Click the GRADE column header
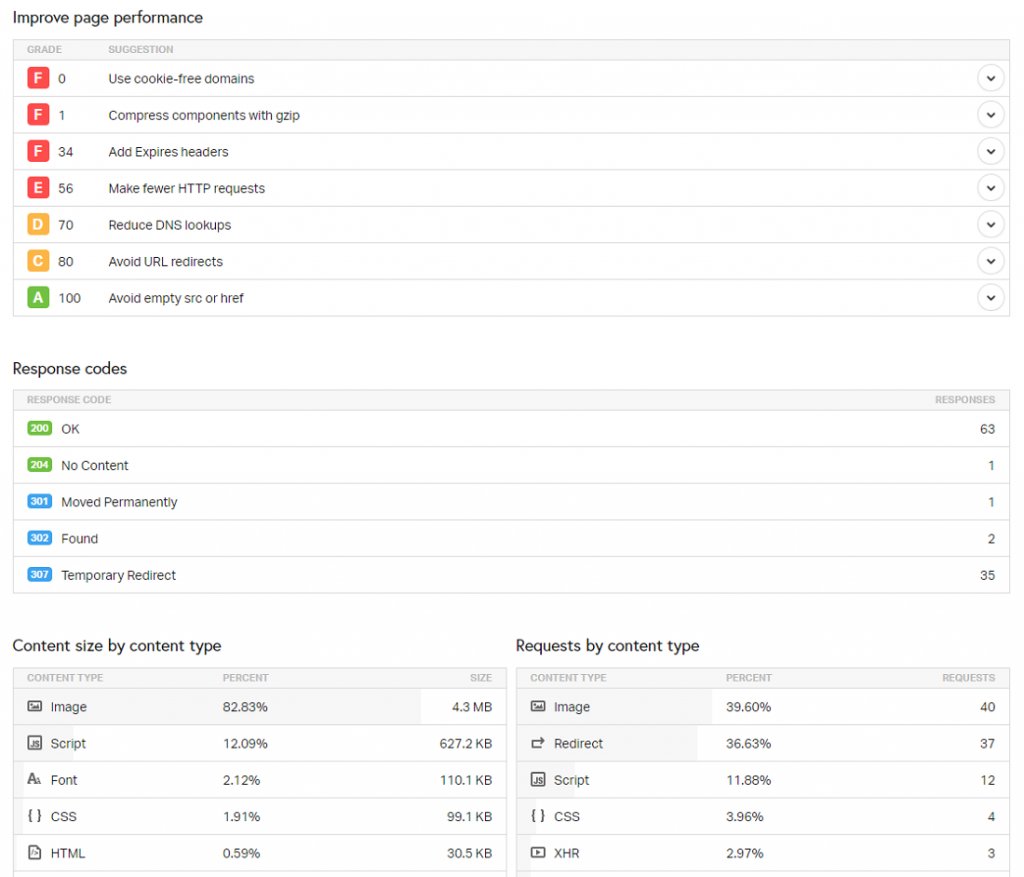Image resolution: width=1024 pixels, height=877 pixels. coord(43,49)
